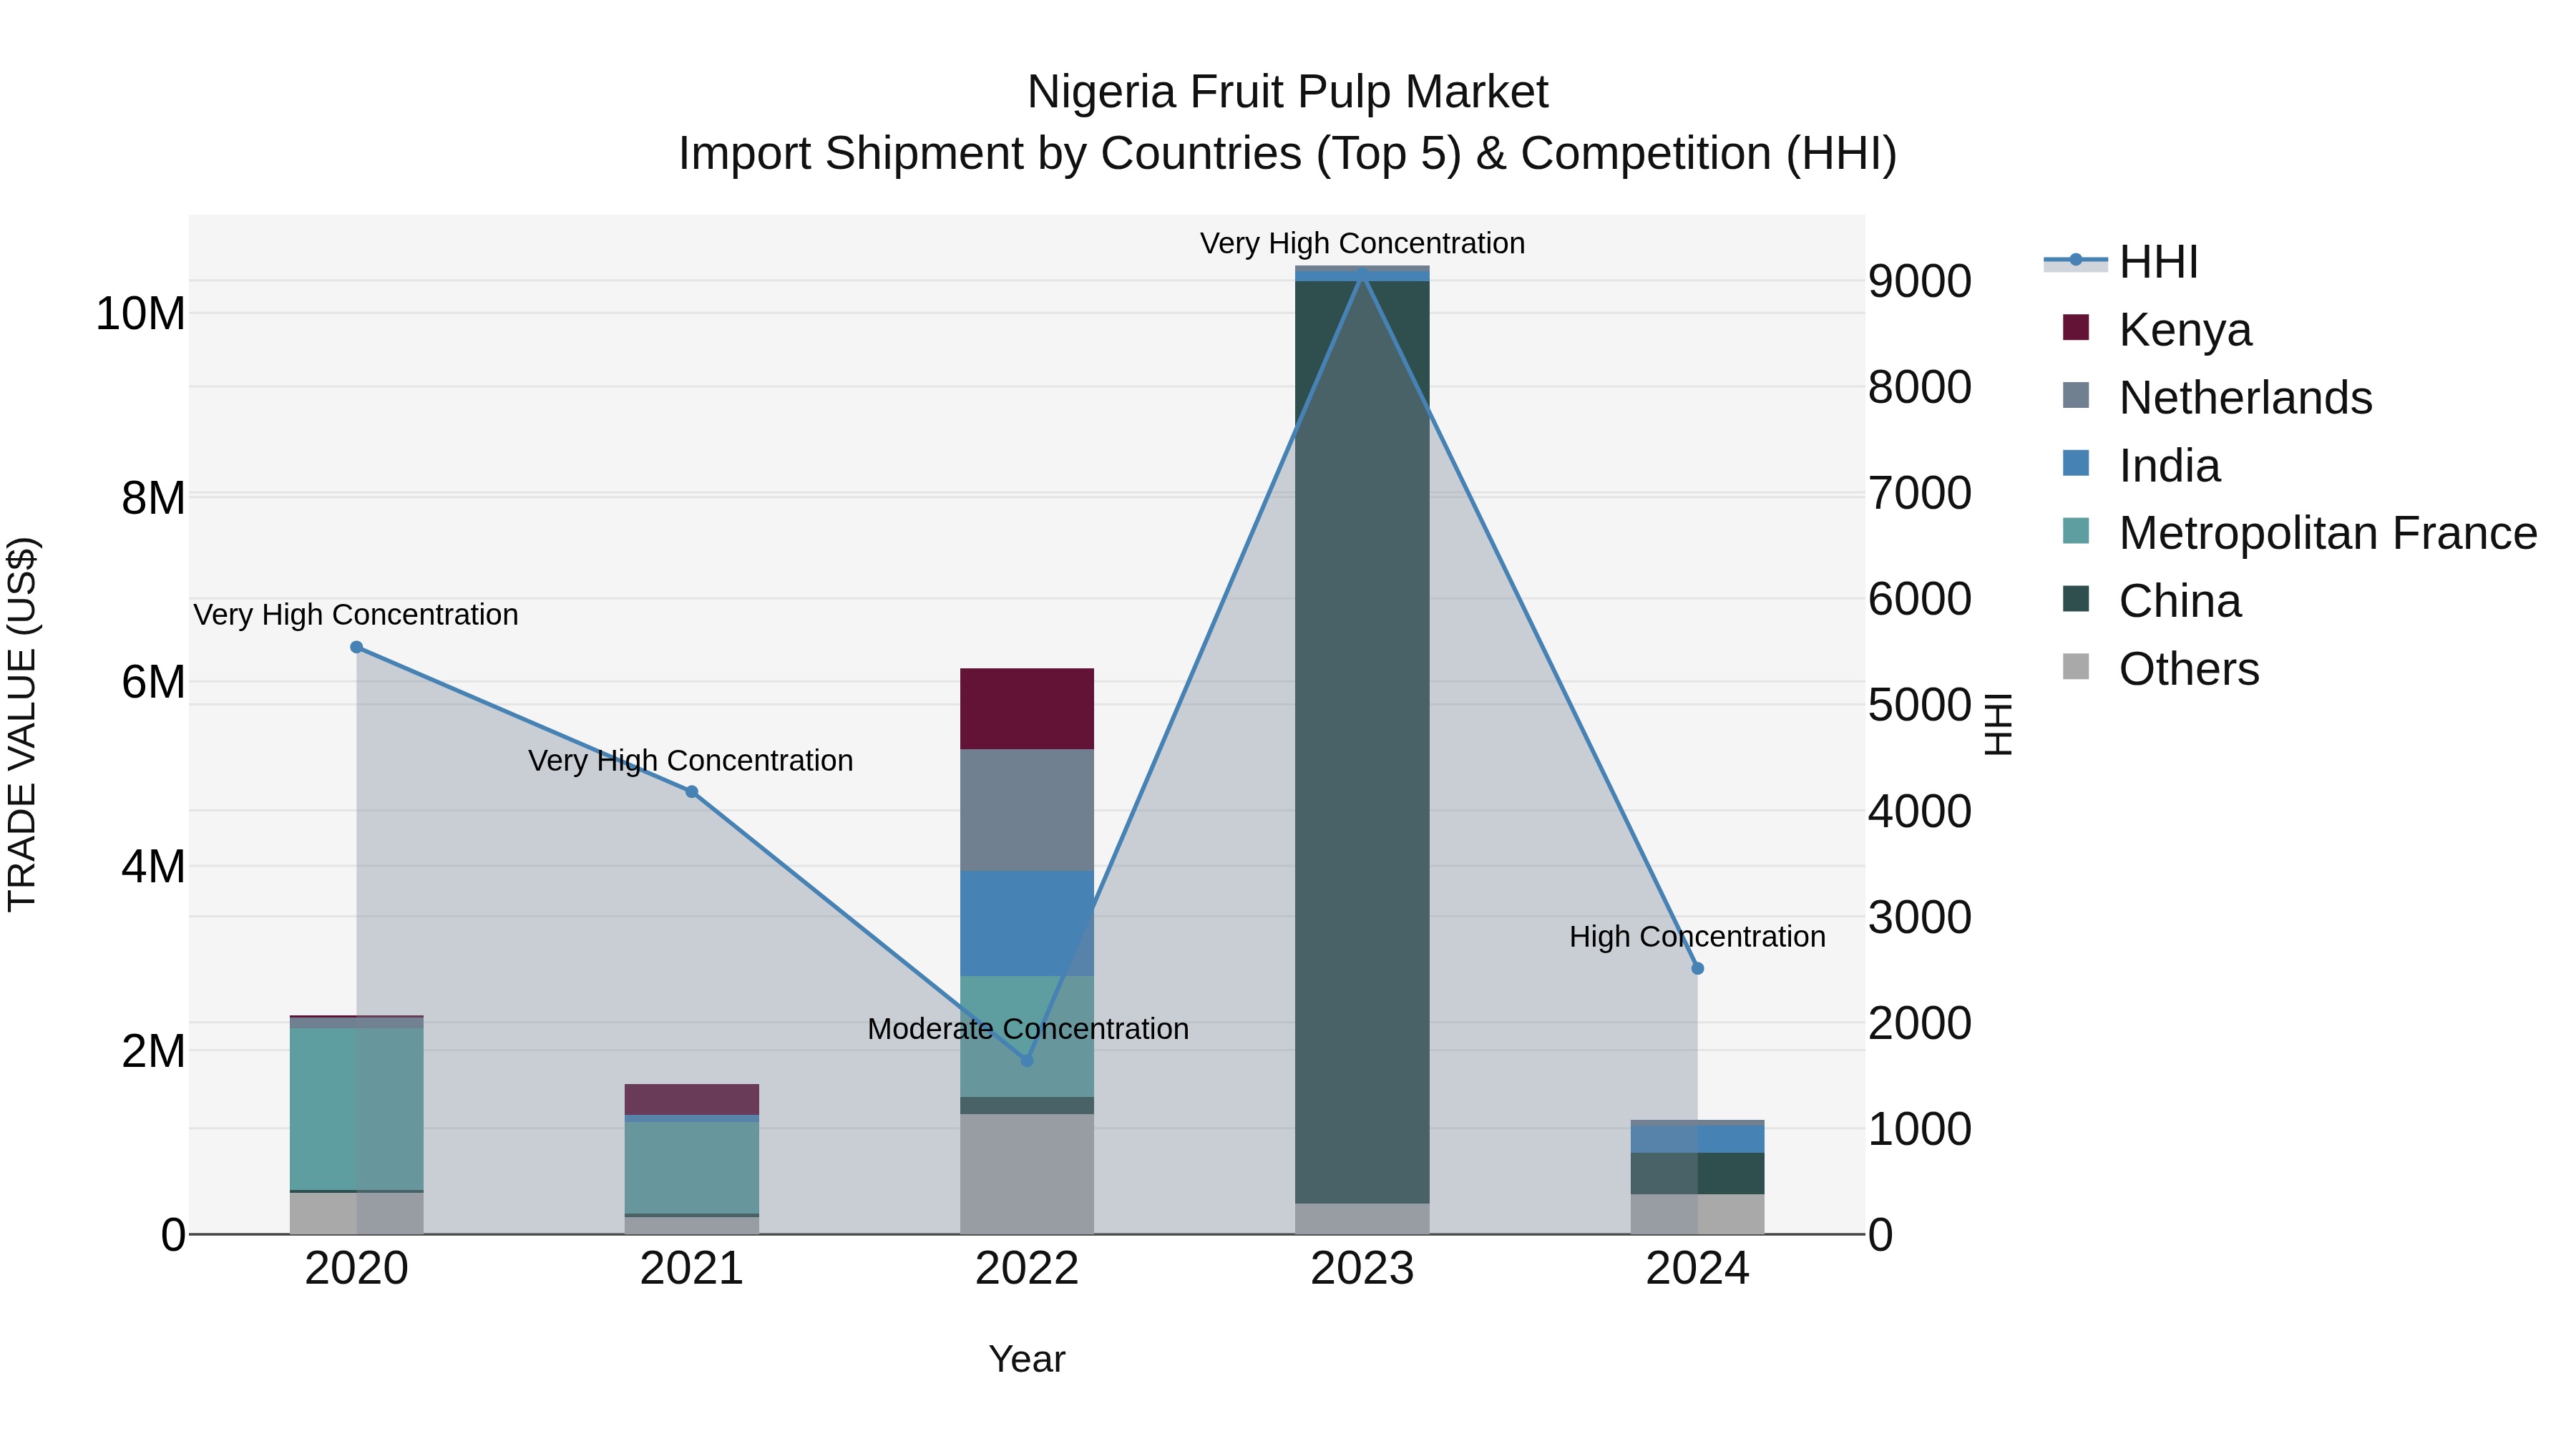2576x1449 pixels.
Task: Click the 'Nigeria Fruit Pulp Market' title
Action: pos(1288,92)
